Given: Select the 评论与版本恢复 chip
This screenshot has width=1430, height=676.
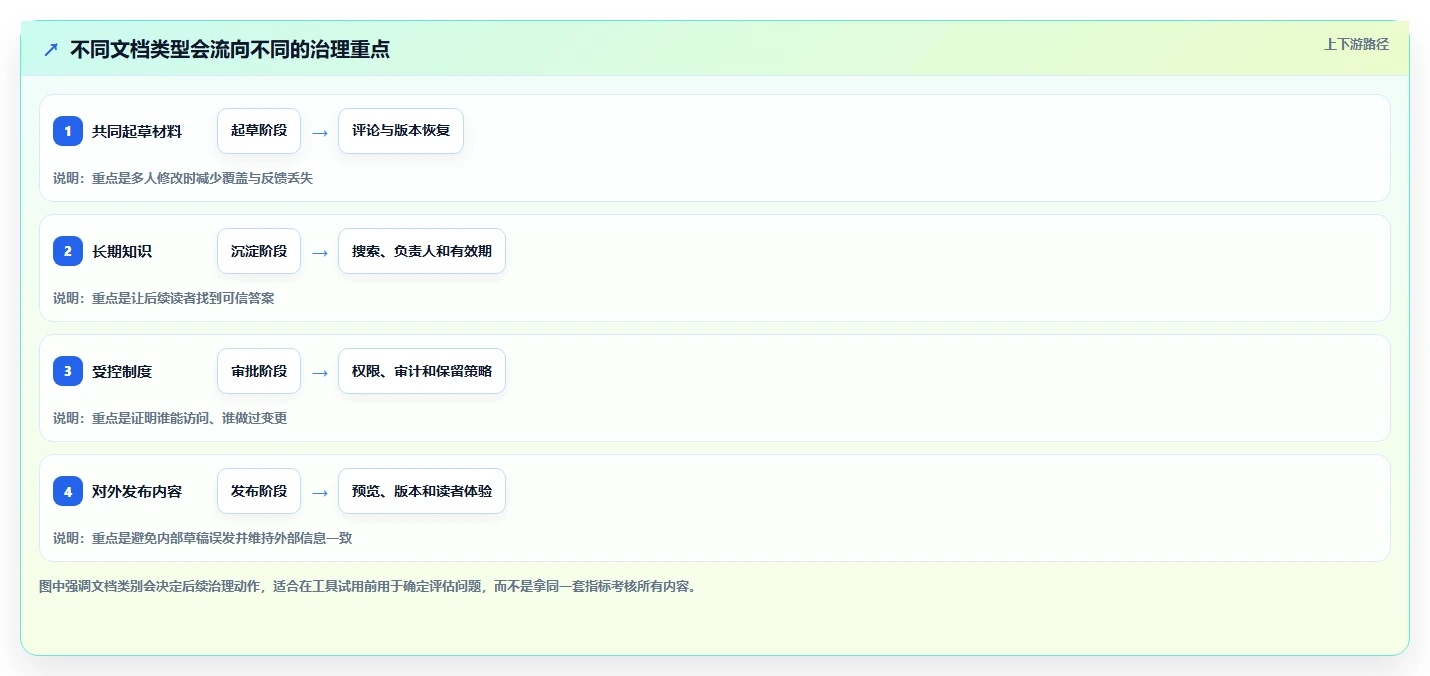Looking at the screenshot, I should click(x=401, y=131).
